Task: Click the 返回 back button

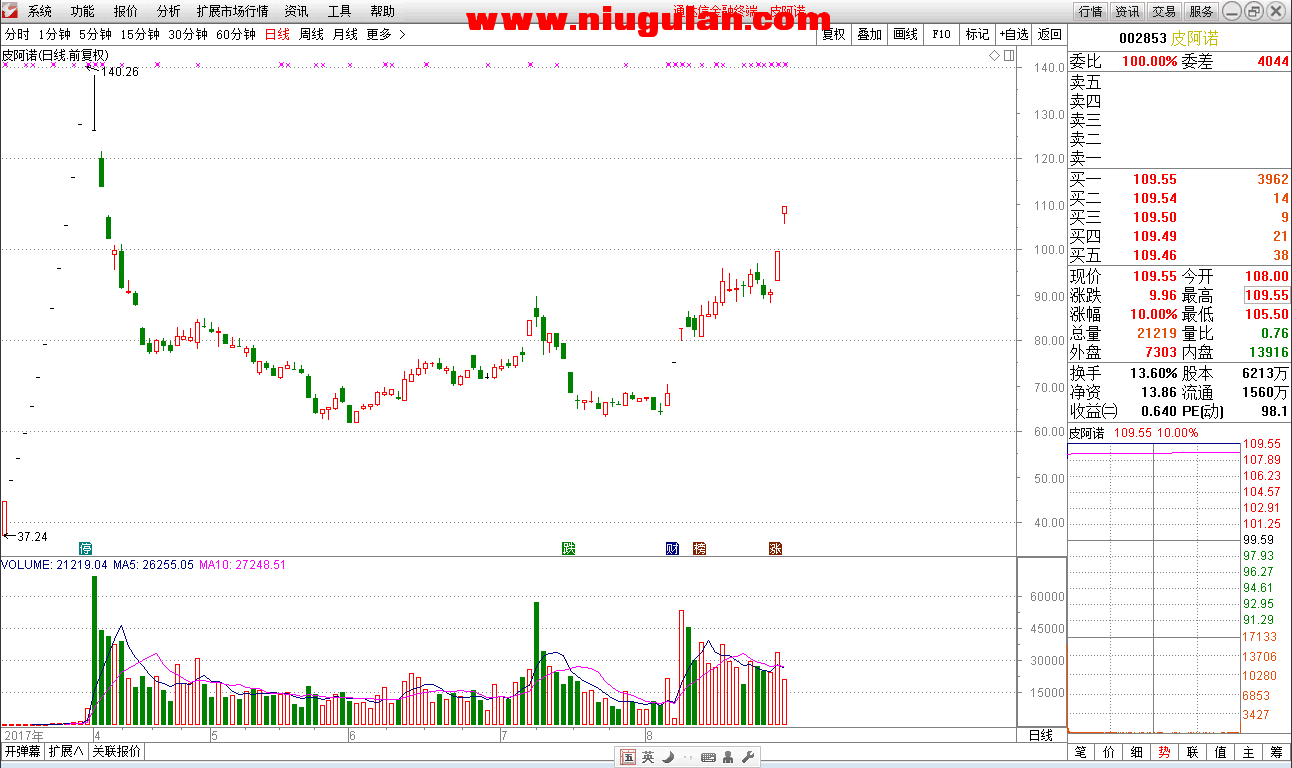Action: click(1049, 34)
